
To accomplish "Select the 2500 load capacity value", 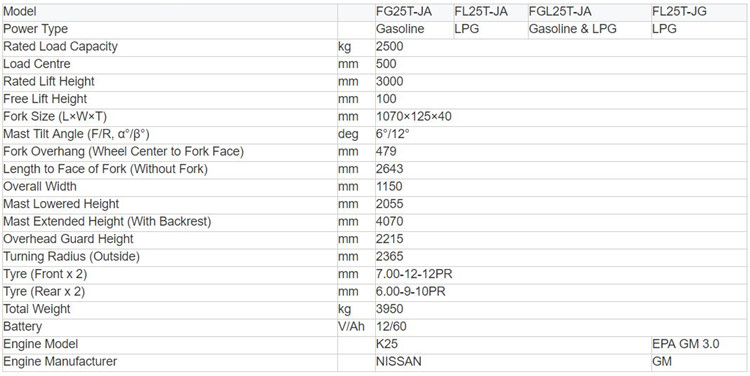I will click(x=389, y=46).
